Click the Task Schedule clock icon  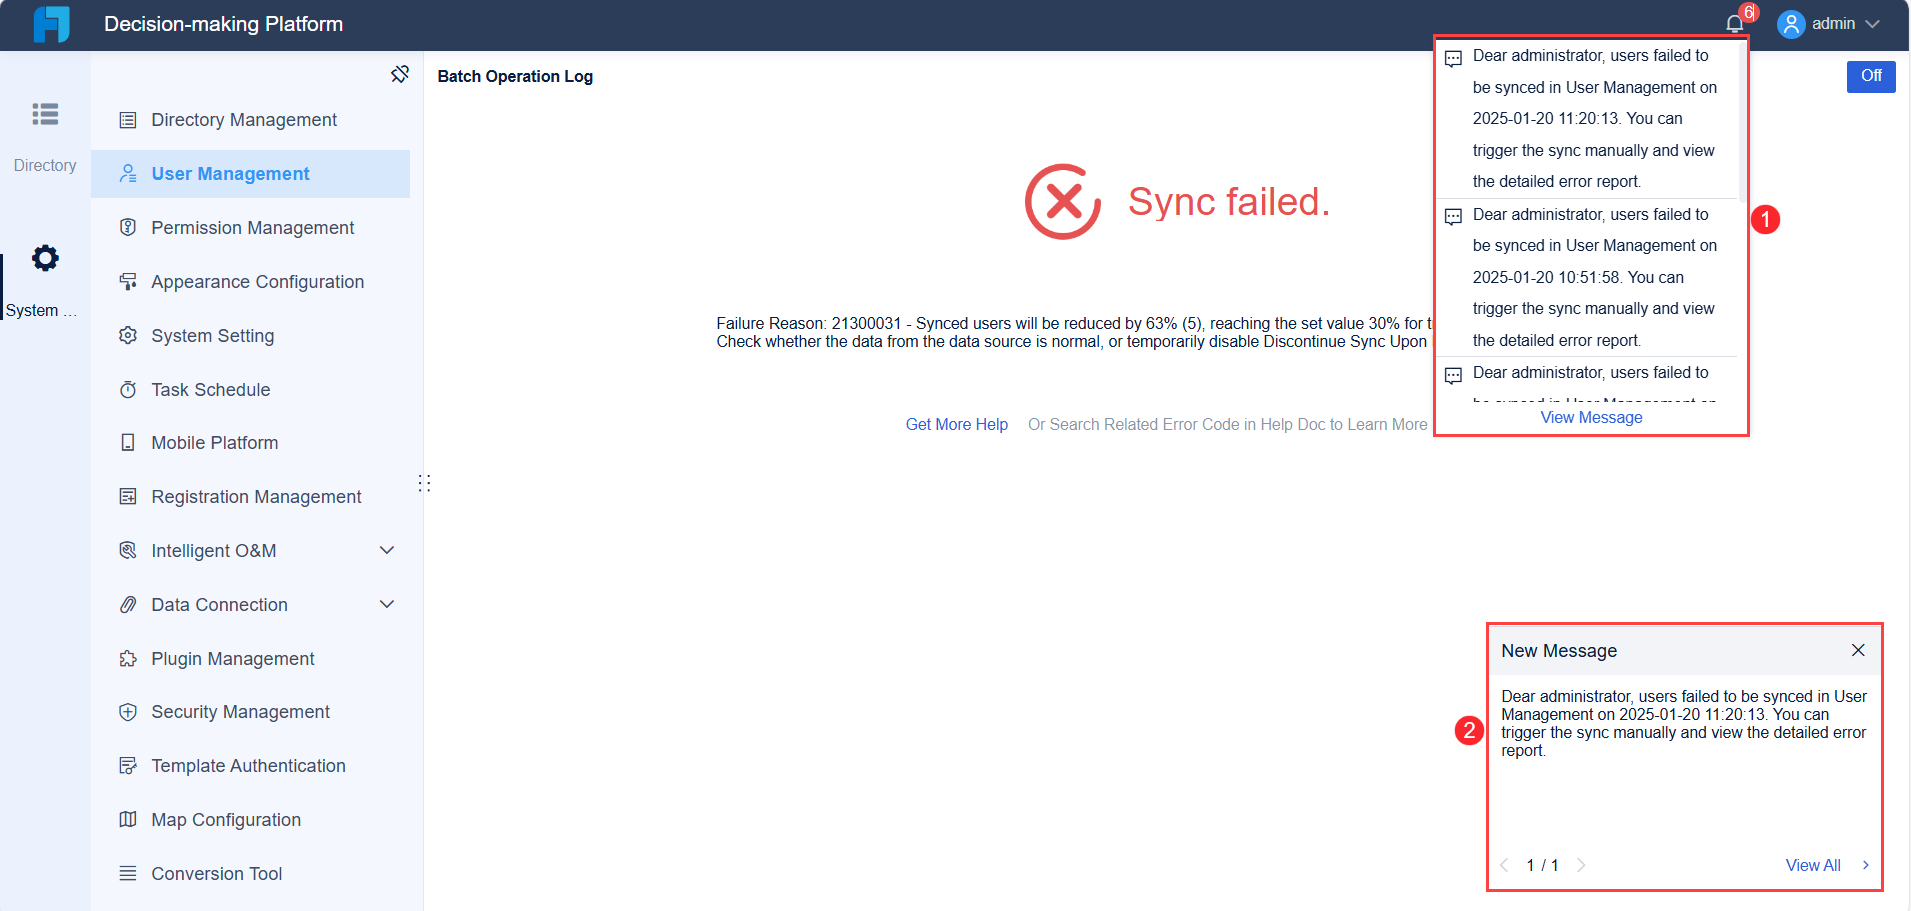pos(129,389)
